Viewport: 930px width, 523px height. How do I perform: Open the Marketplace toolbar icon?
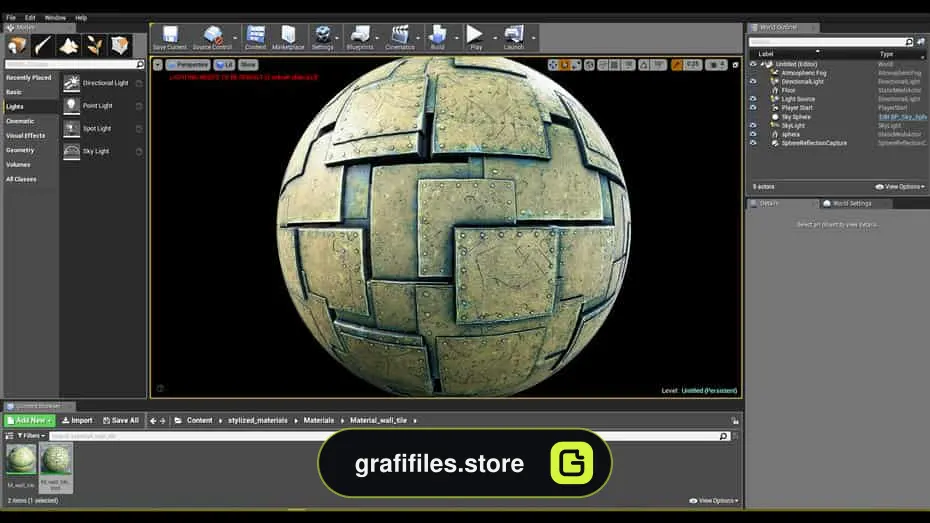click(x=288, y=37)
